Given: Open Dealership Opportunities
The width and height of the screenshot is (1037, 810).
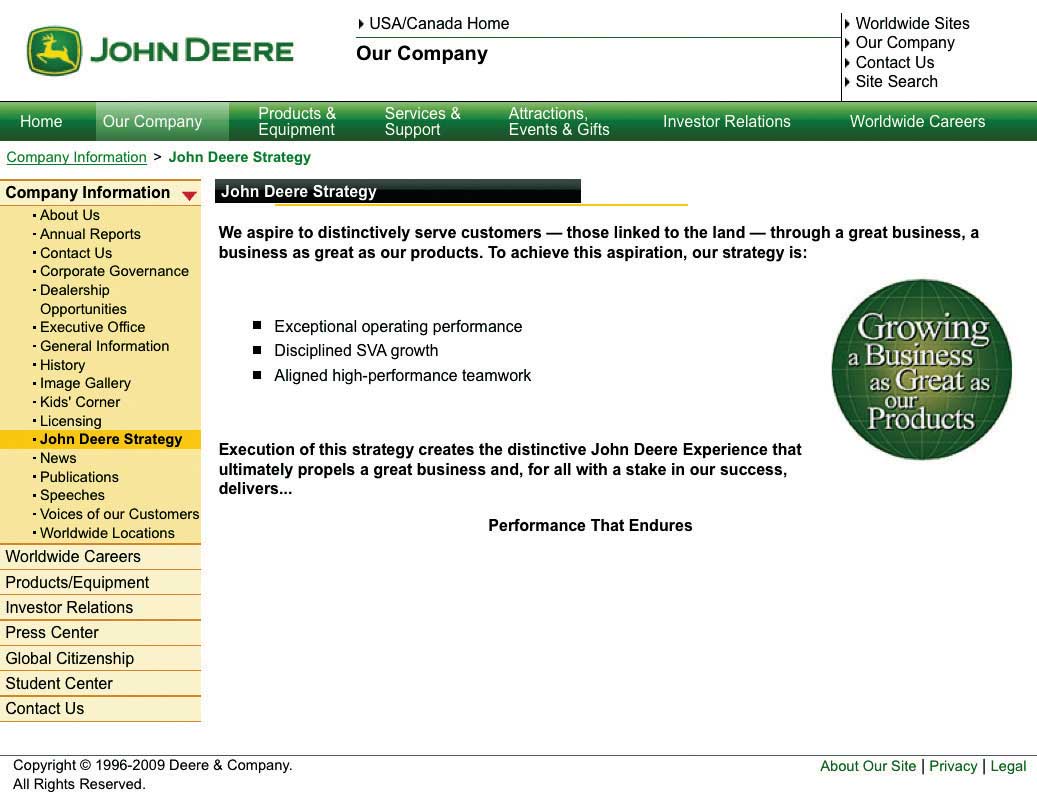Looking at the screenshot, I should (x=83, y=300).
